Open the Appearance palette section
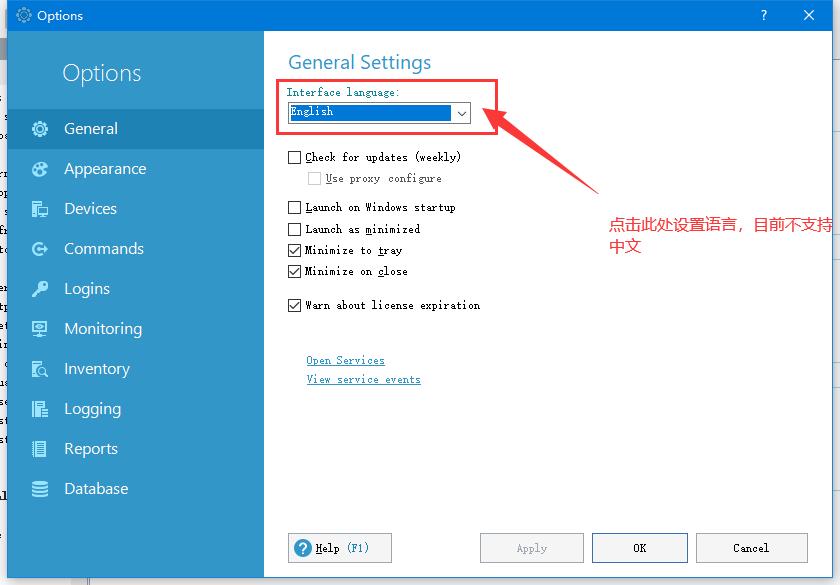The image size is (840, 585). (x=38, y=168)
